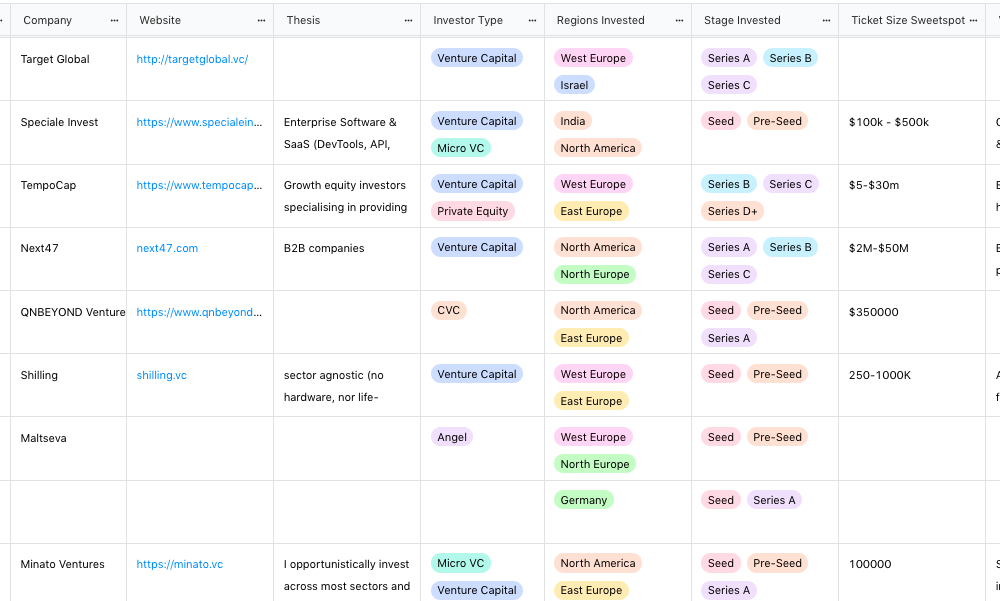Click the "Growth equity investors" thesis cell

[345, 197]
